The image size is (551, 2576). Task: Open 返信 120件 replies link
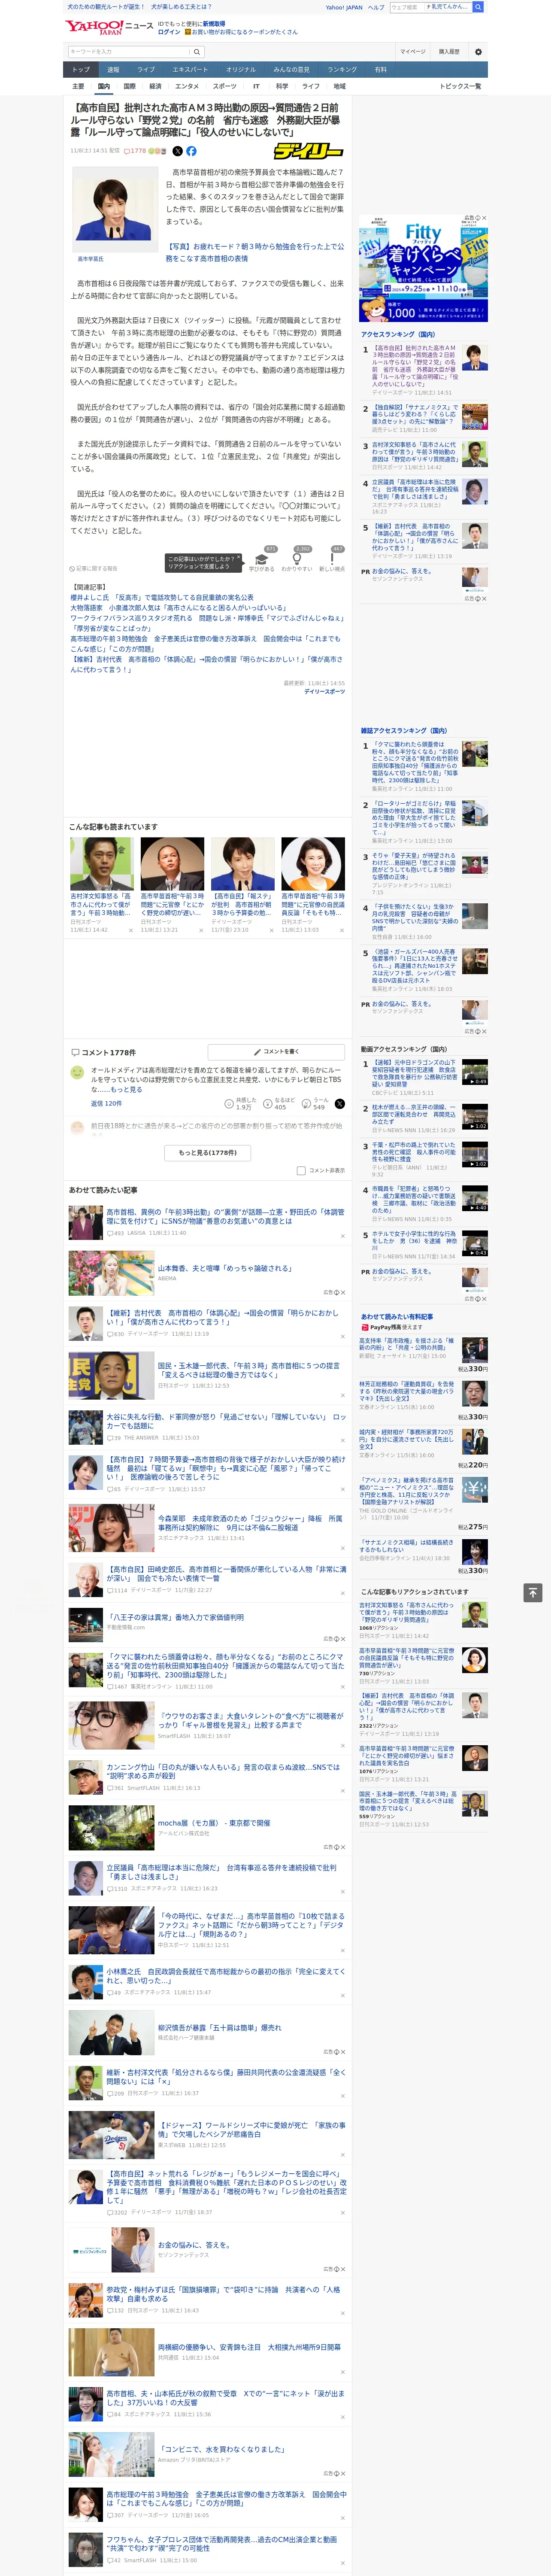coord(106,1104)
